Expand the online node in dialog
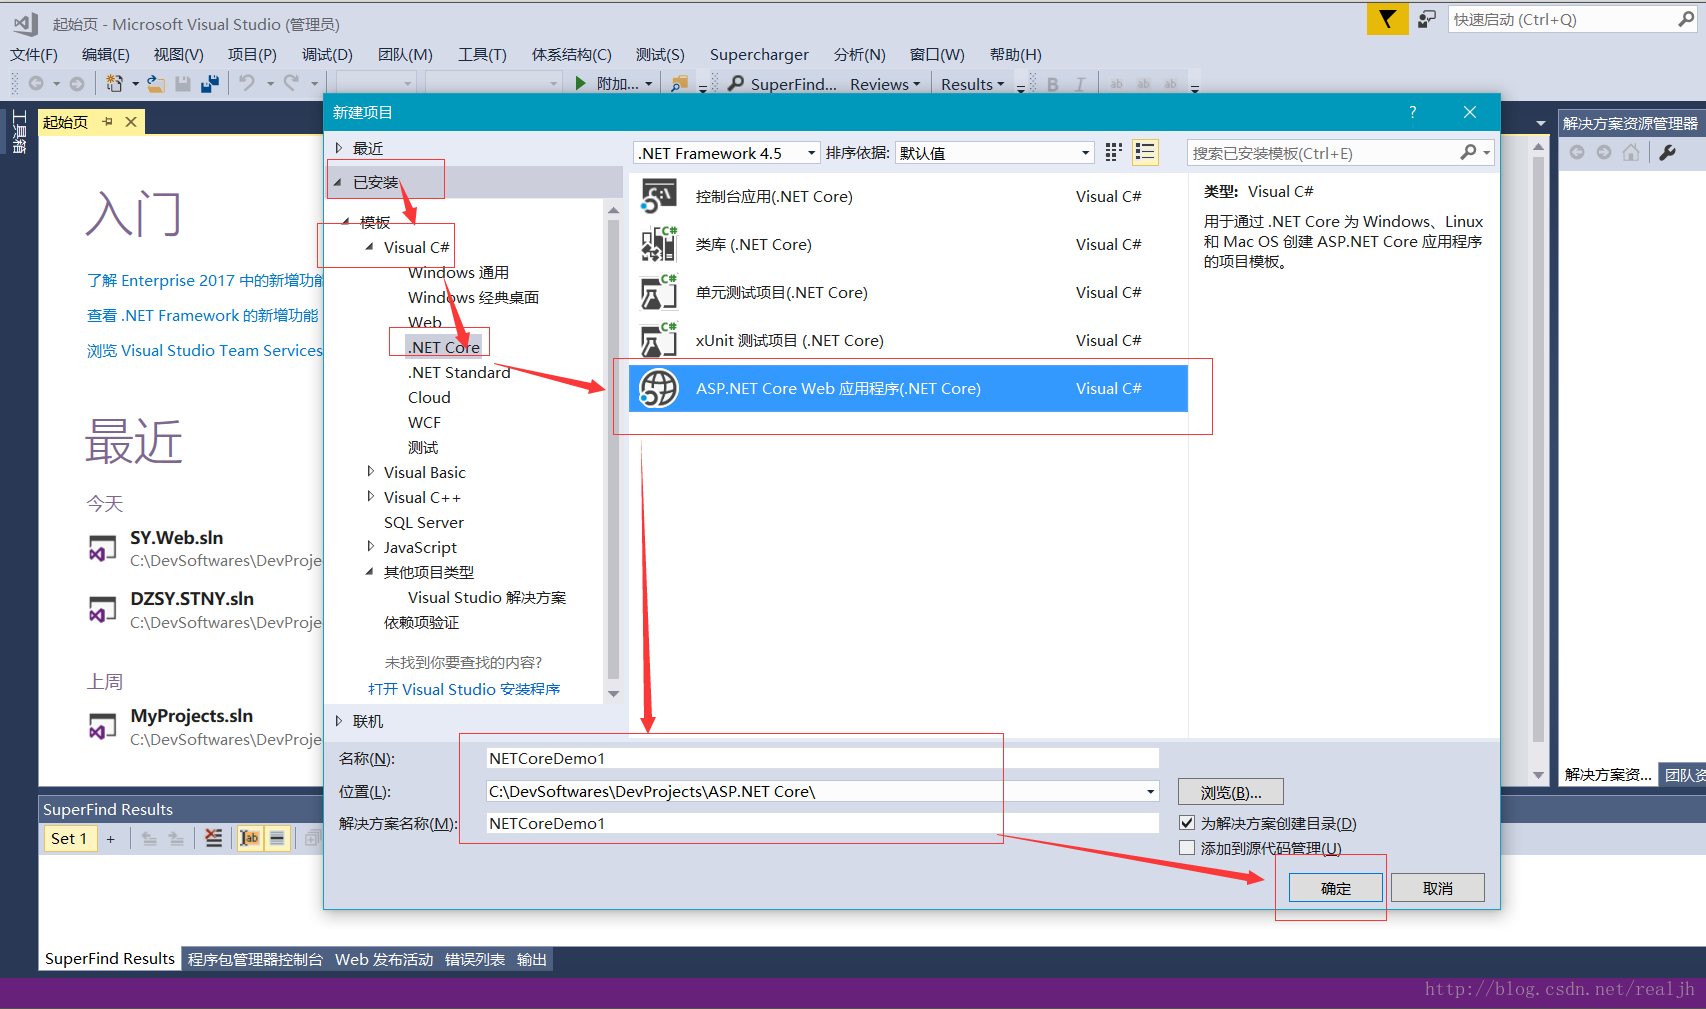This screenshot has height=1009, width=1706. 339,721
